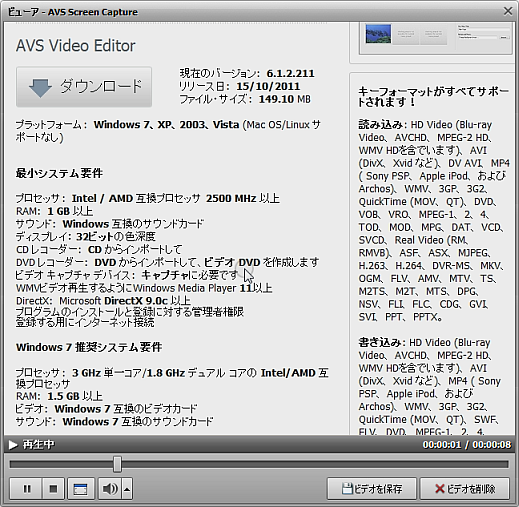This screenshot has height=507, width=519.
Task: Click the RAM: 1 GB 以上 line
Action: click(x=54, y=211)
